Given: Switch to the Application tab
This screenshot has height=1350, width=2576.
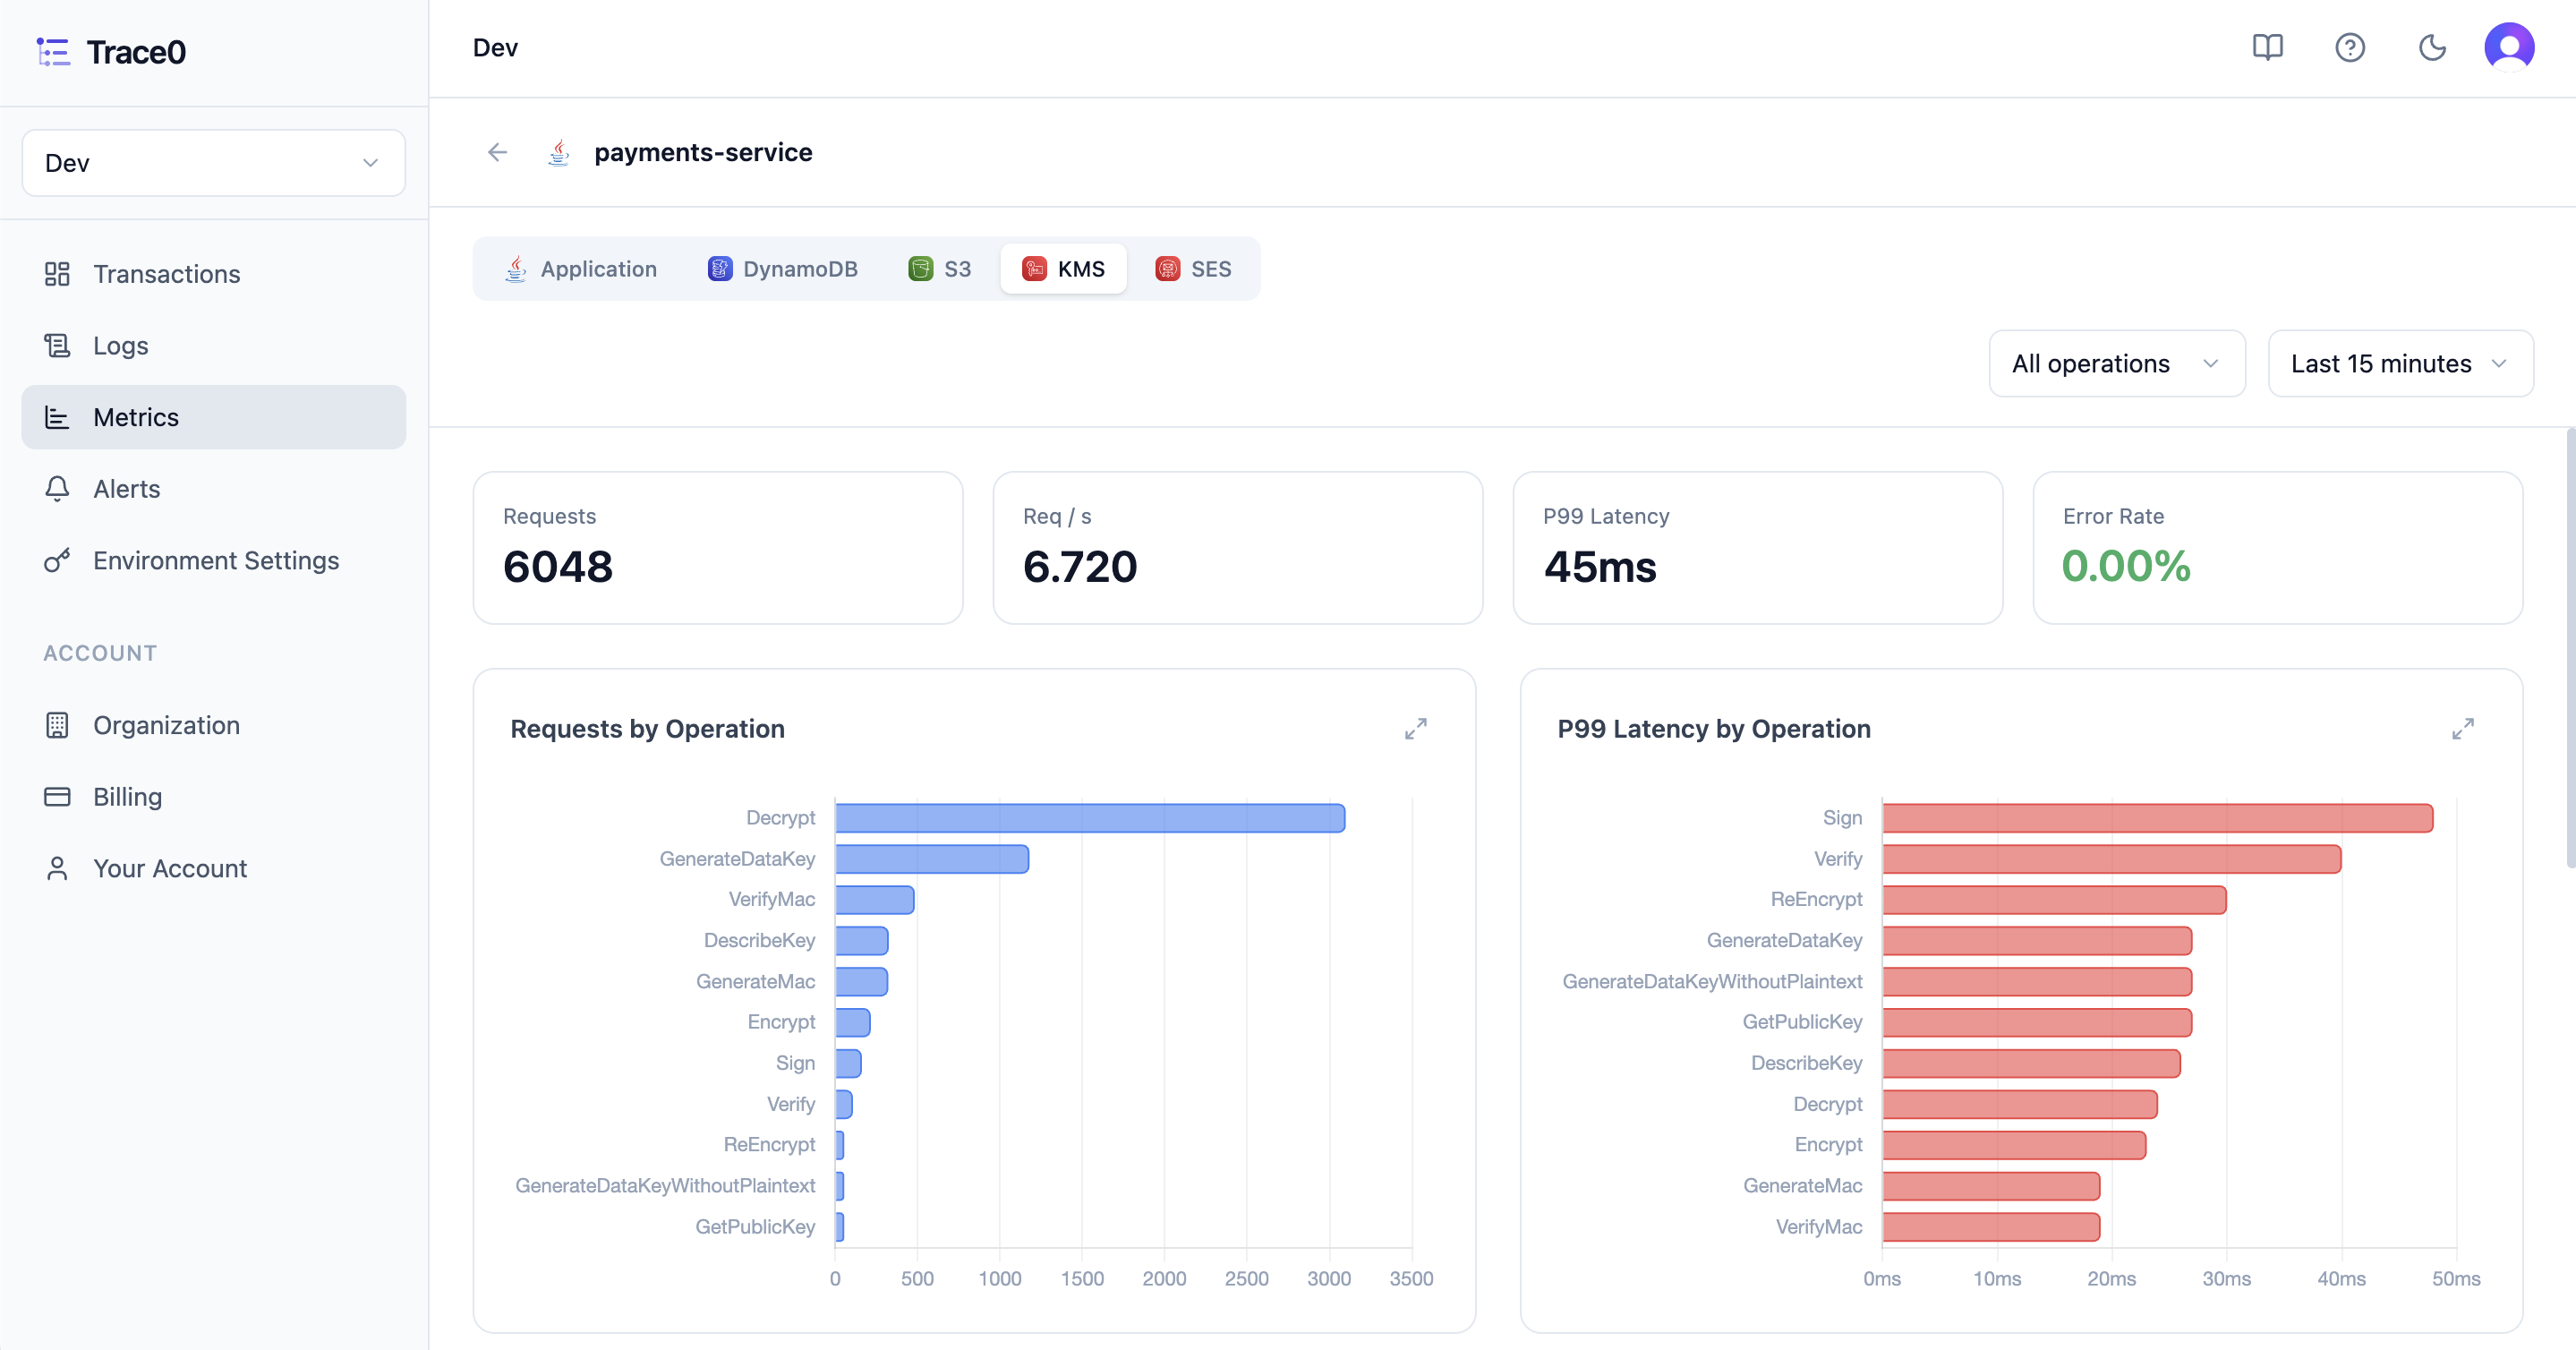Looking at the screenshot, I should tap(581, 269).
